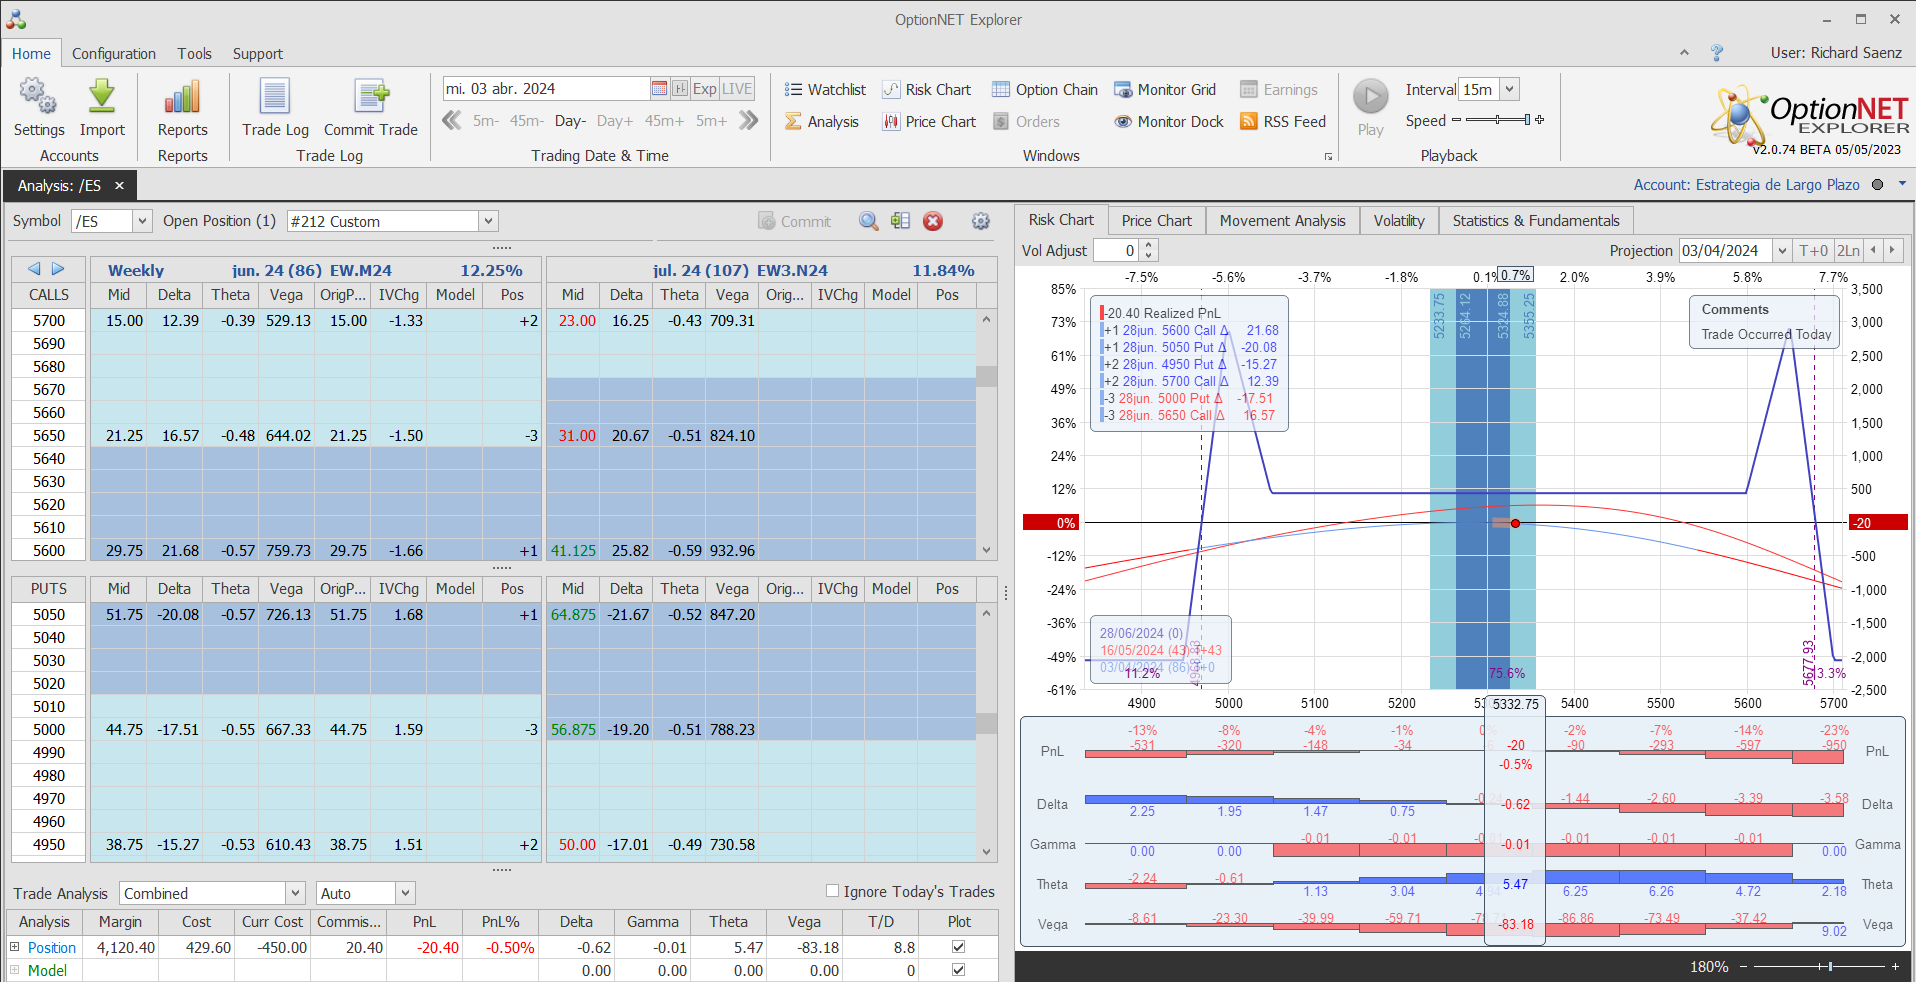Screen dimensions: 1916x982
Task: Open the Settings gear in Accounts
Action: tap(38, 98)
